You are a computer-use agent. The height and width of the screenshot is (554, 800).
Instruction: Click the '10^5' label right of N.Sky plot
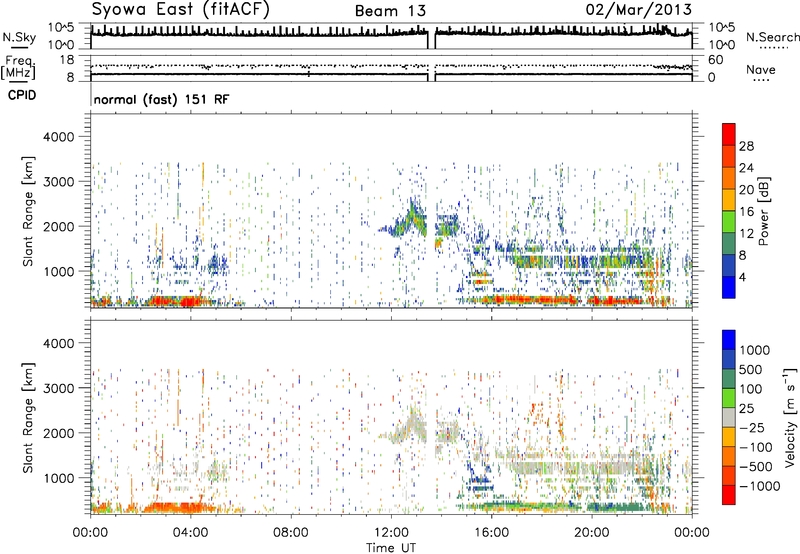[721, 28]
